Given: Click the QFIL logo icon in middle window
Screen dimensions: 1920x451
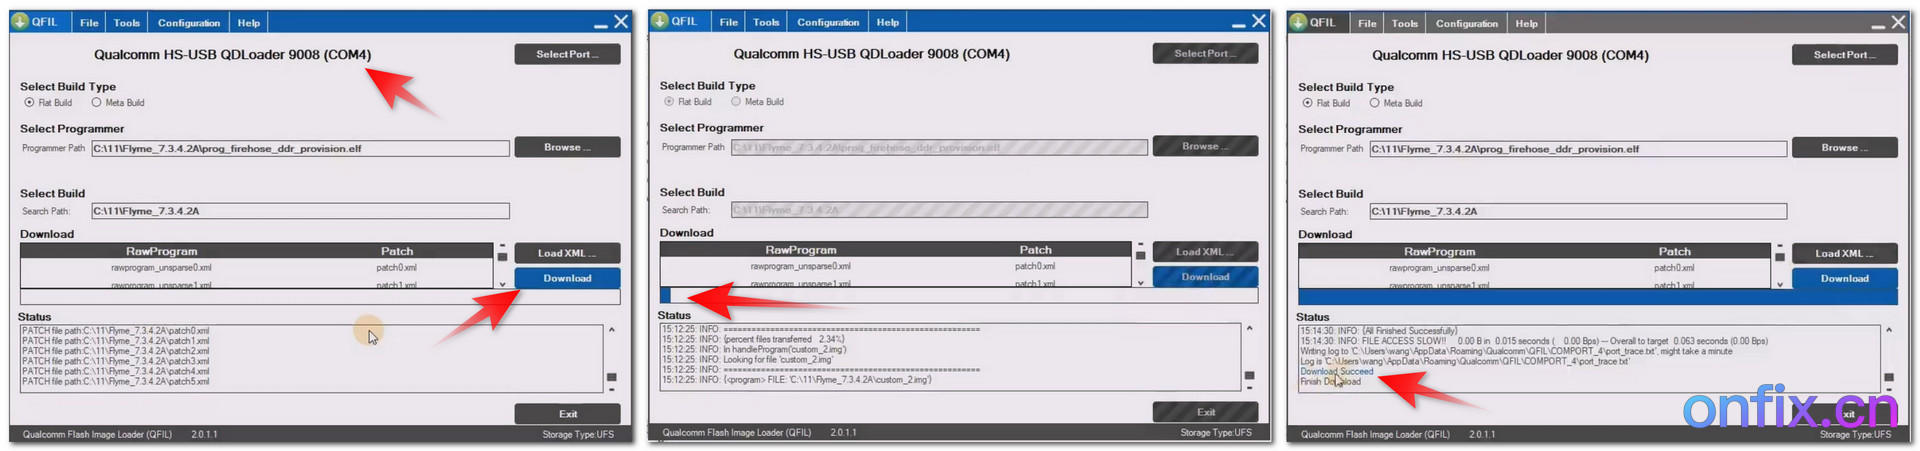Looking at the screenshot, I should point(659,20).
